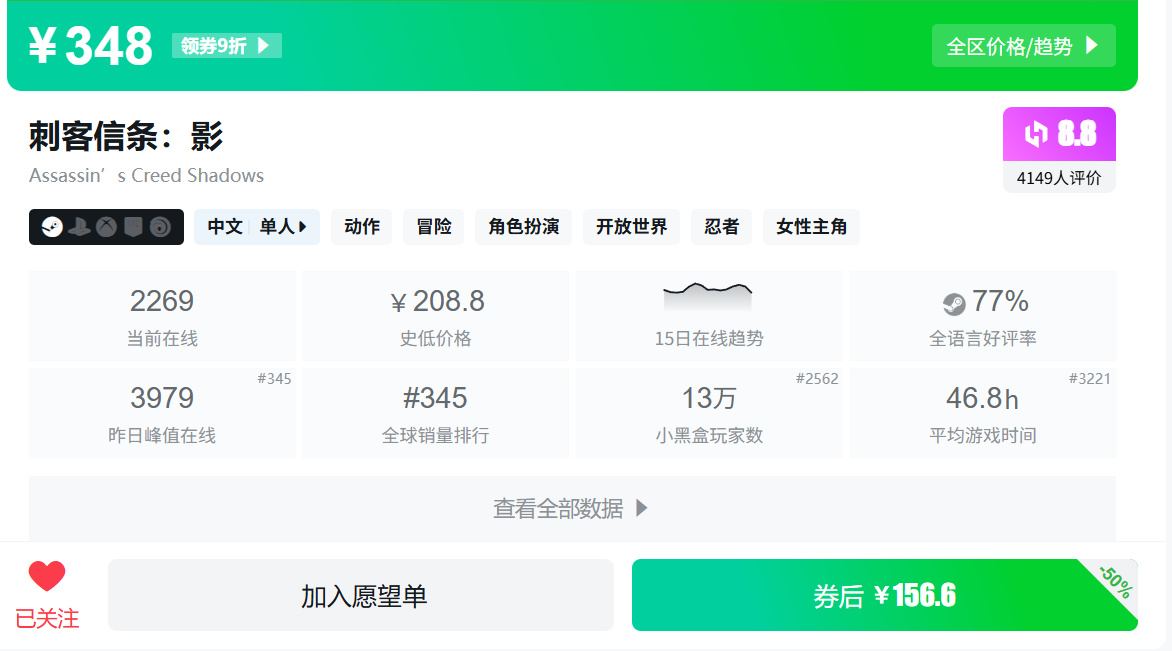This screenshot has width=1172, height=651.
Task: Click the Xbox platform icon
Action: (x=106, y=226)
